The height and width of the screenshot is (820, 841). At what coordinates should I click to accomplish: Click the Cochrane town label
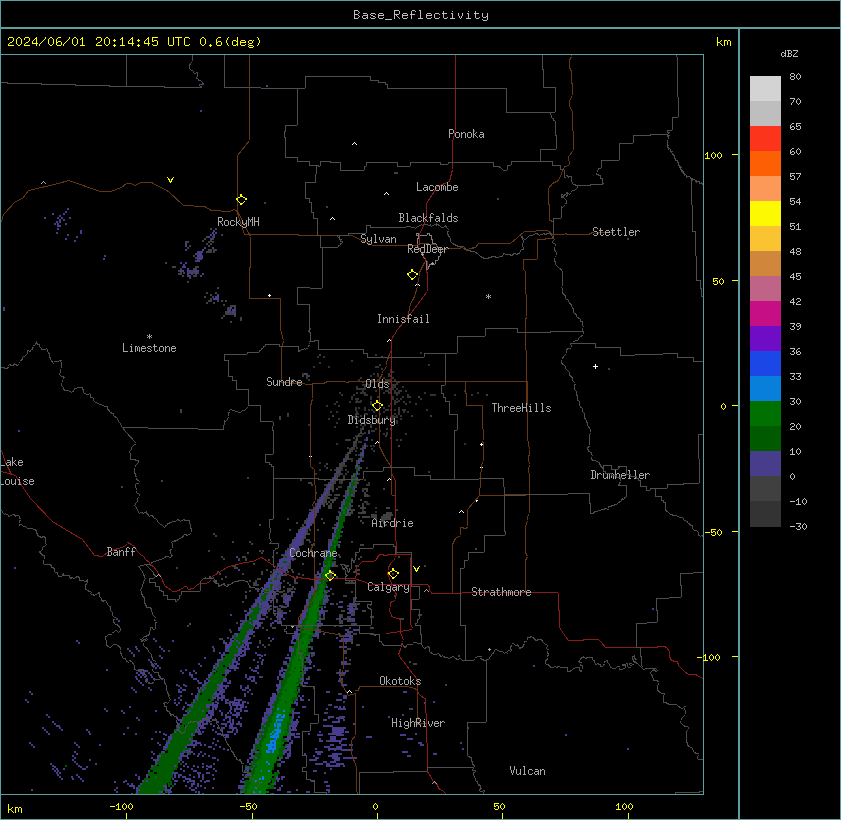(313, 553)
